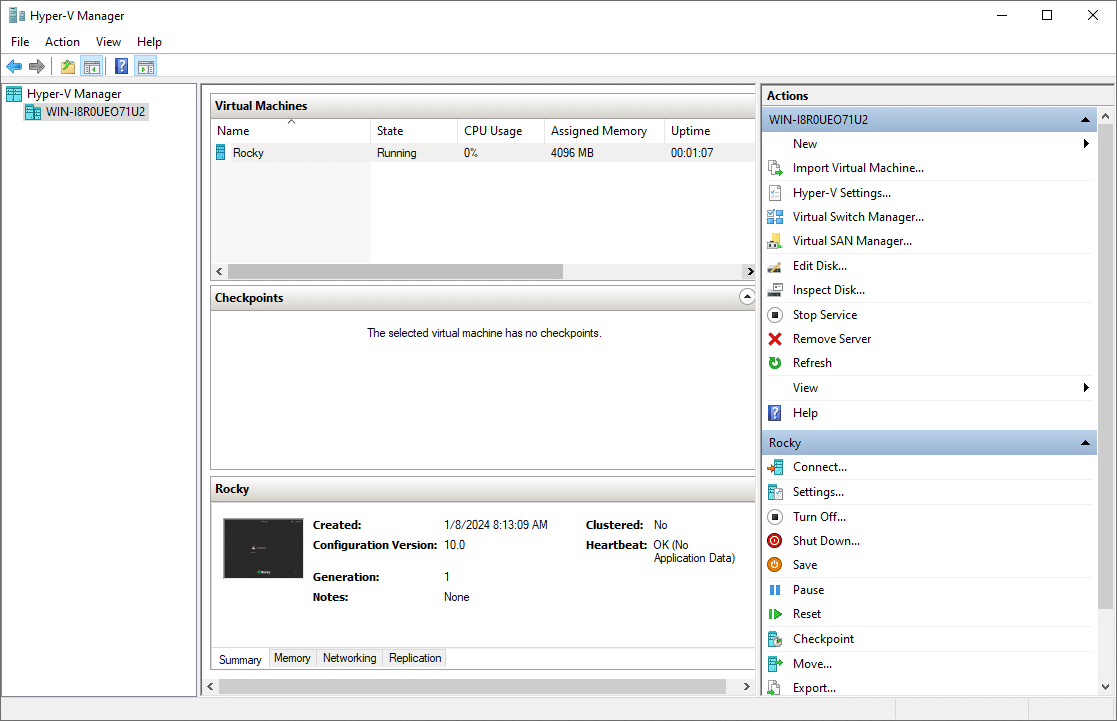This screenshot has width=1117, height=721.
Task: Click Actions pane scroll down arrow
Action: pyautogui.click(x=1105, y=688)
